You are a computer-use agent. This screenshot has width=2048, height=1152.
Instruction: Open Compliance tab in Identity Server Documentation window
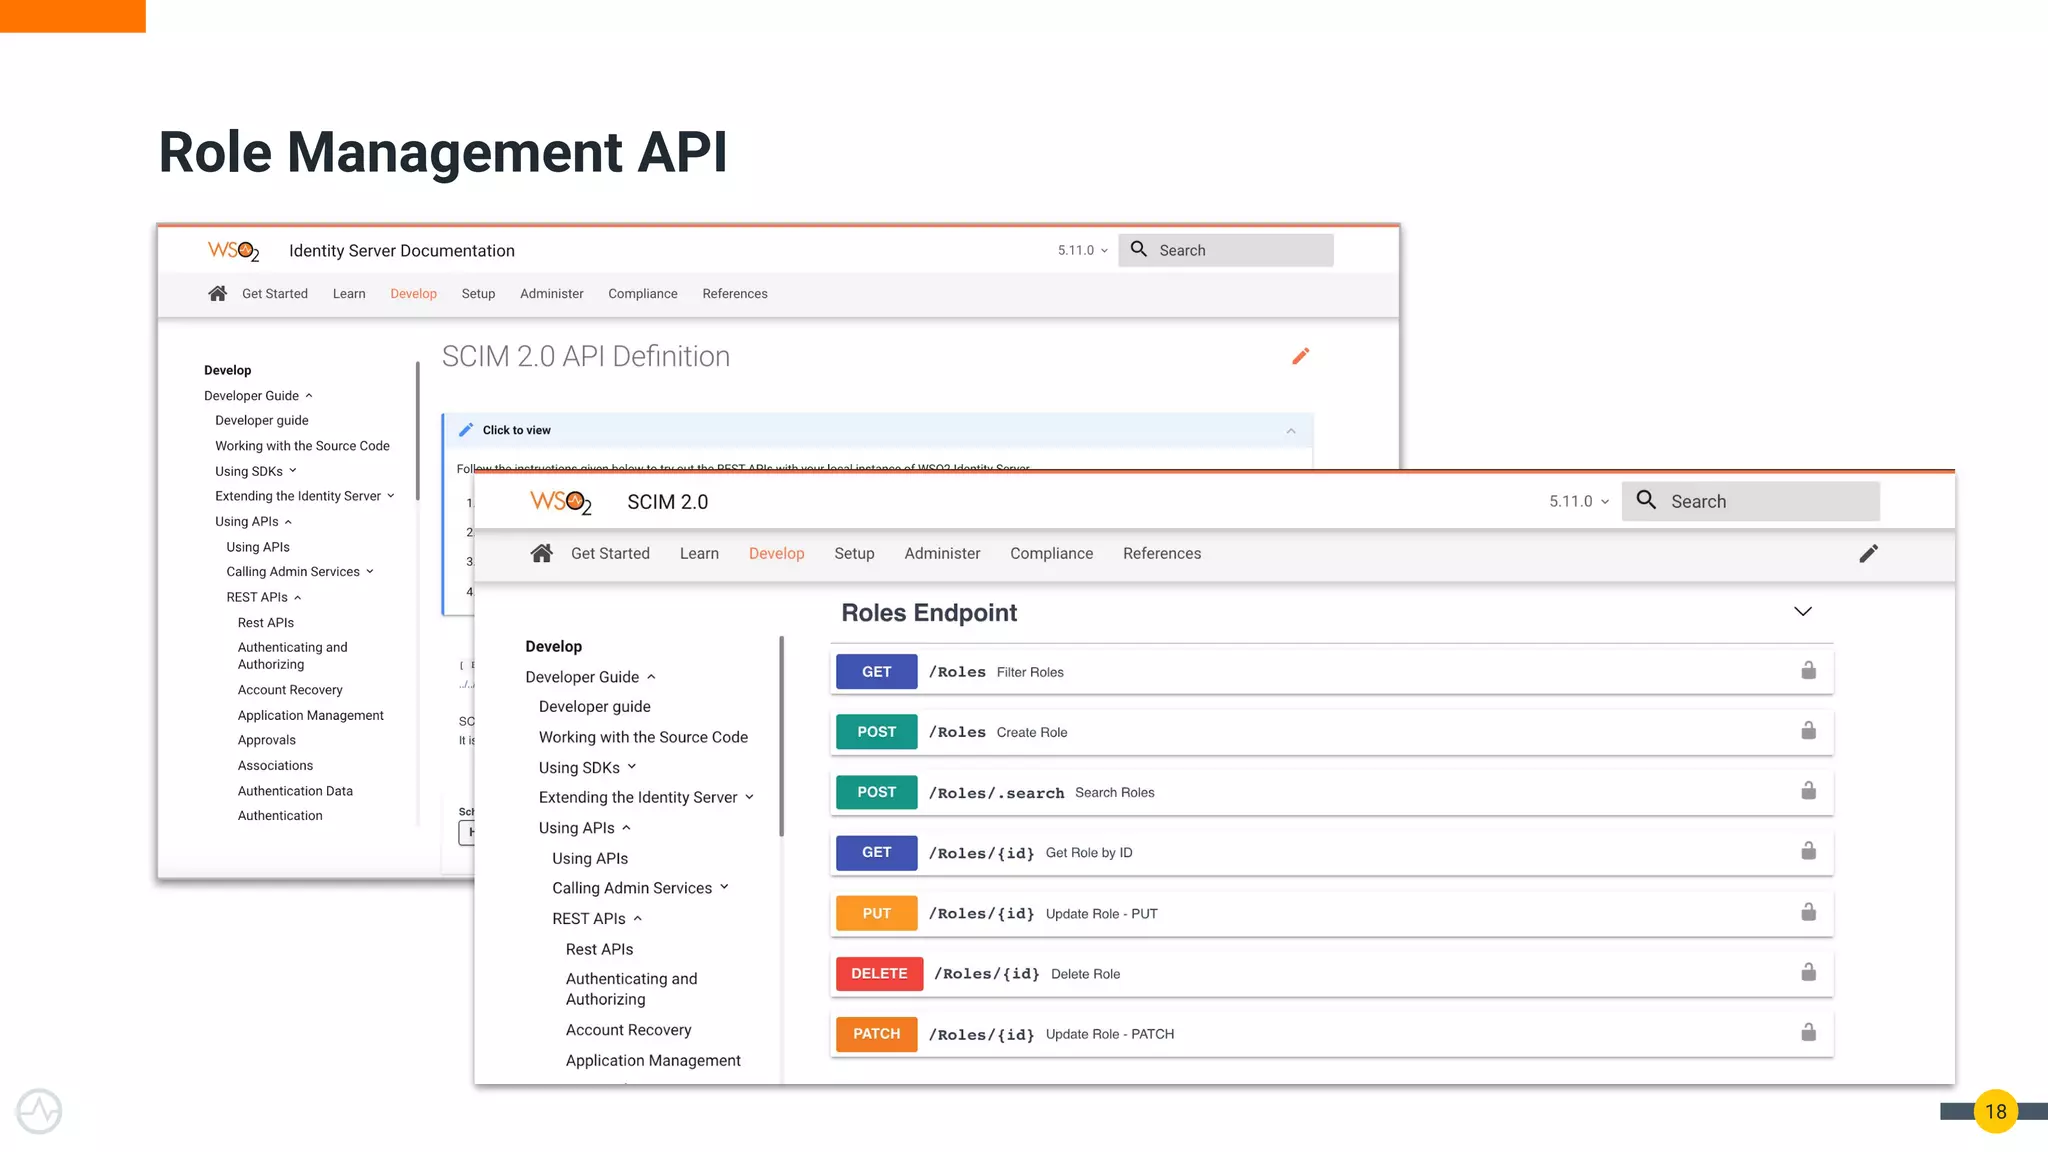pos(643,294)
